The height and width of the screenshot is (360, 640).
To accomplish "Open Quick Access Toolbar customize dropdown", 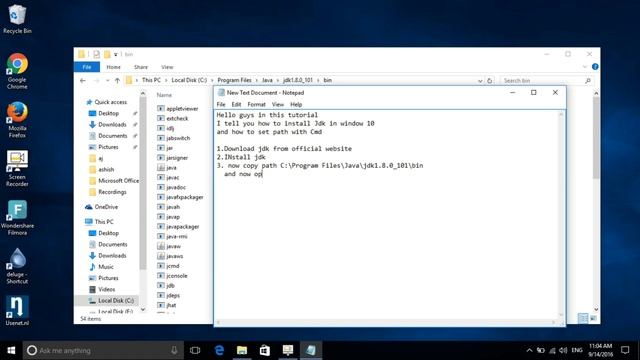I will click(116, 54).
